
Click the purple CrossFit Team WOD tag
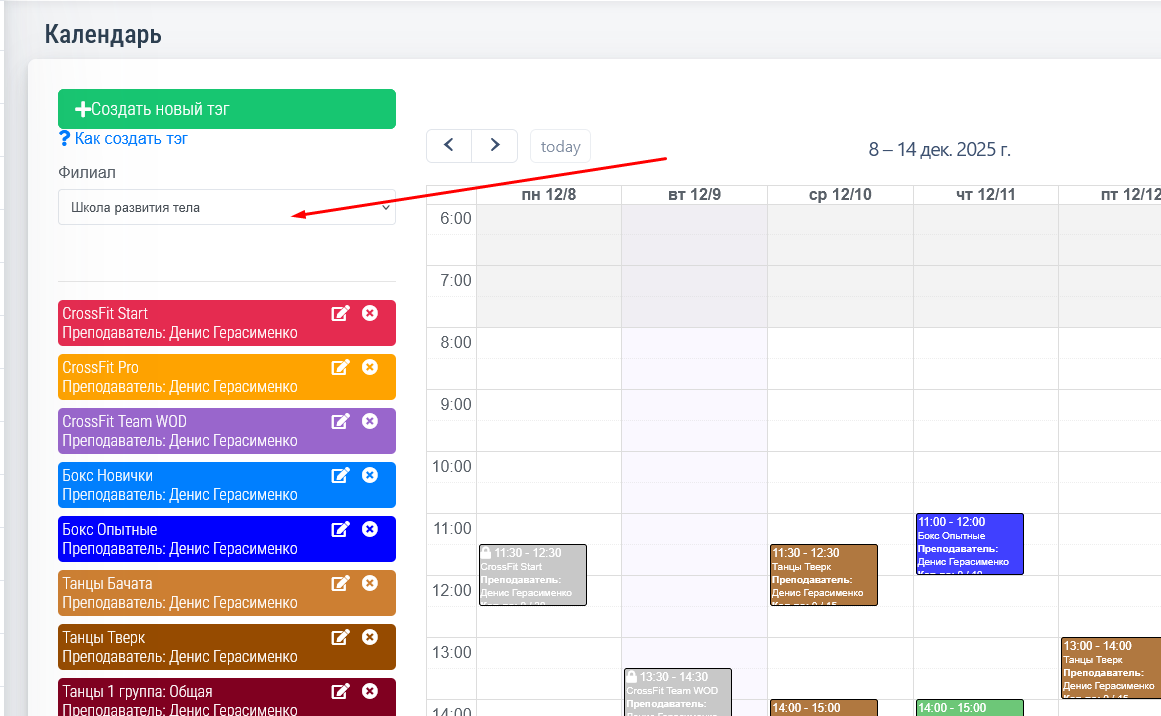coord(180,431)
